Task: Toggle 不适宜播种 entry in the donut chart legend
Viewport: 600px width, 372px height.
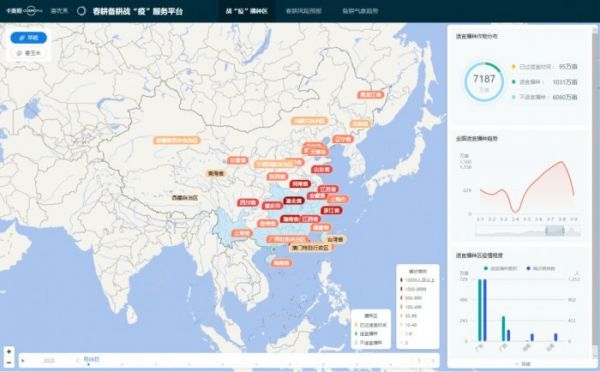Action: 544,97
